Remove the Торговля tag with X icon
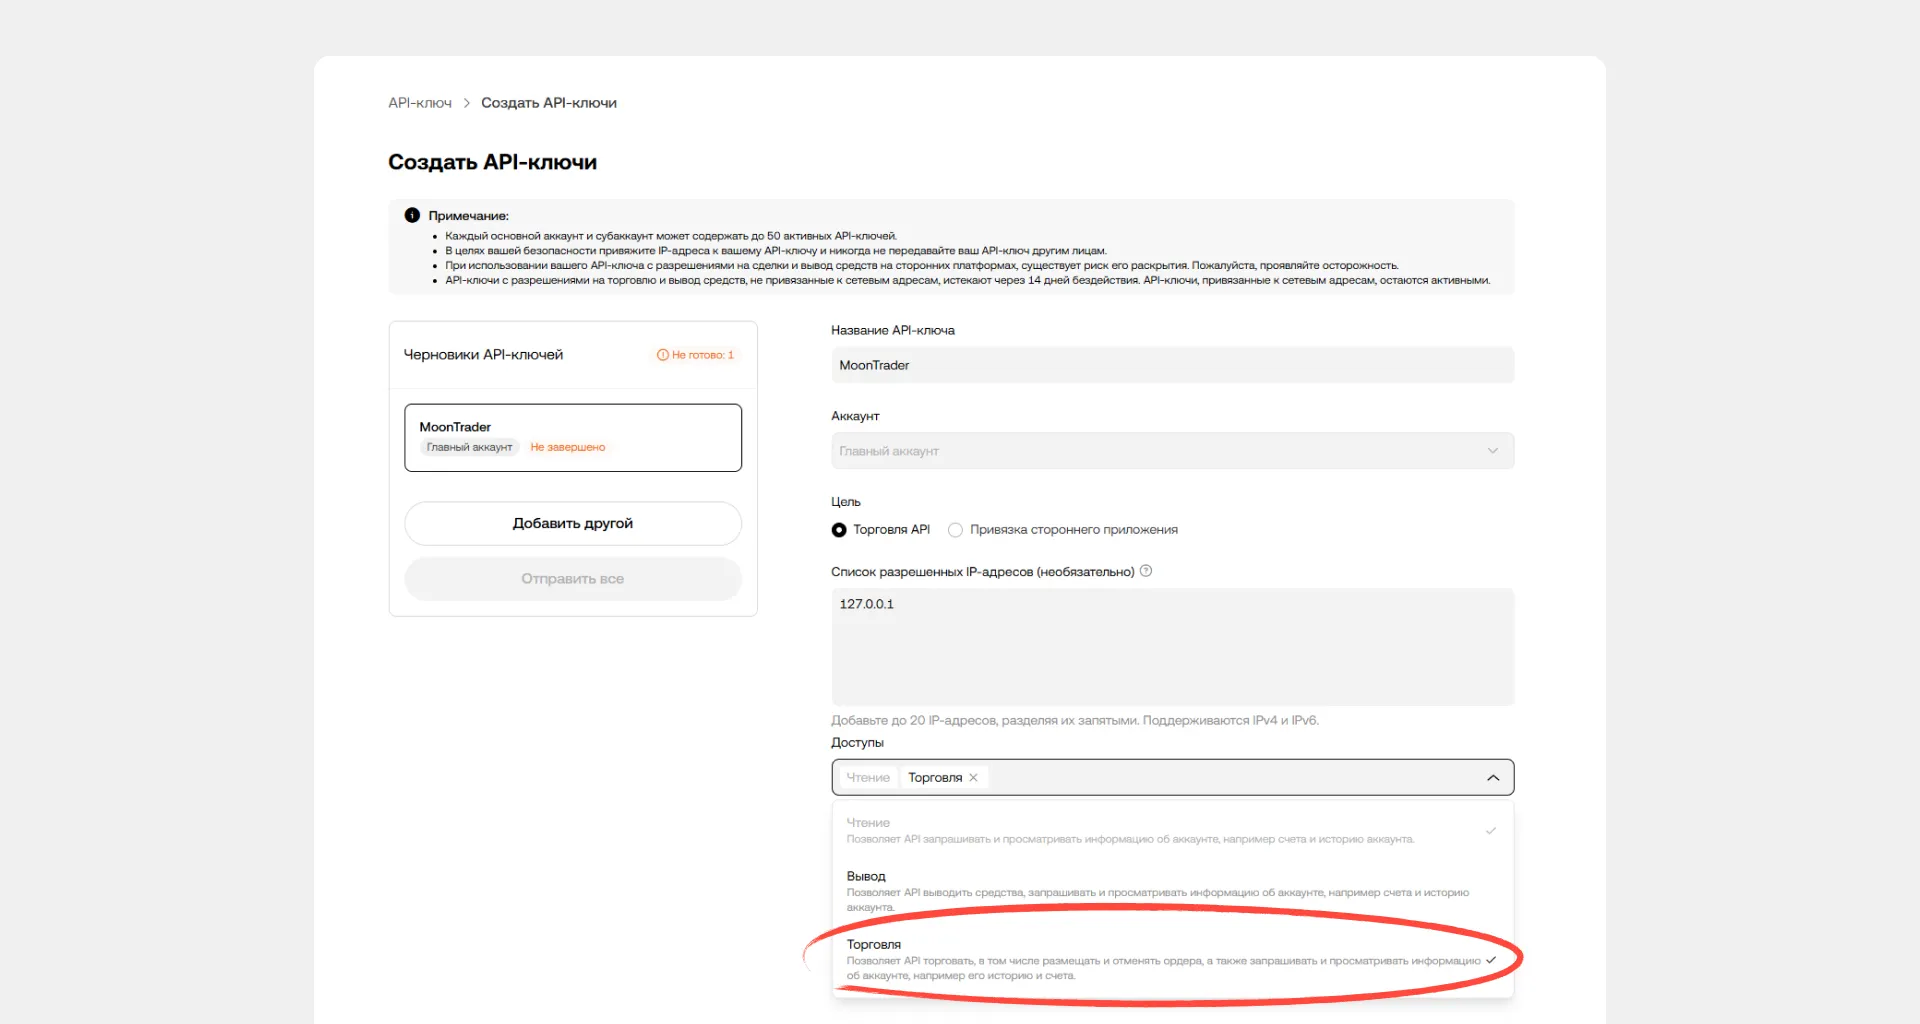The image size is (1920, 1024). point(973,777)
